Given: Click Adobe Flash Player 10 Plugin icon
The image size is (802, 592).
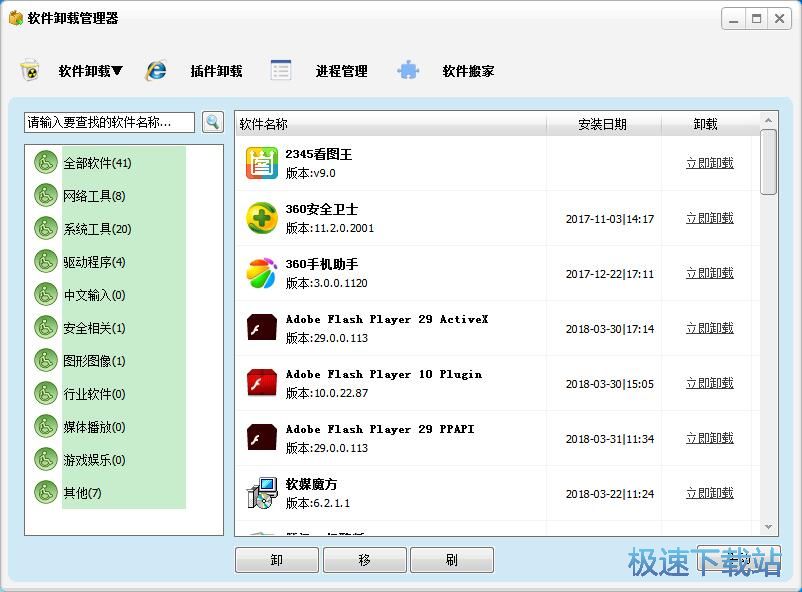Looking at the screenshot, I should point(262,383).
